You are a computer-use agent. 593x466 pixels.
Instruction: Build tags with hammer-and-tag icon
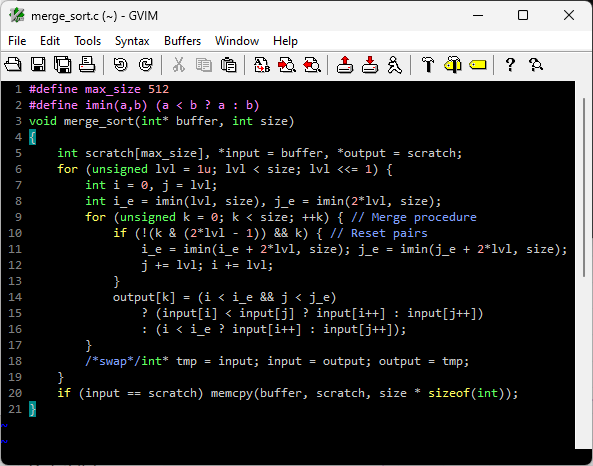[453, 64]
